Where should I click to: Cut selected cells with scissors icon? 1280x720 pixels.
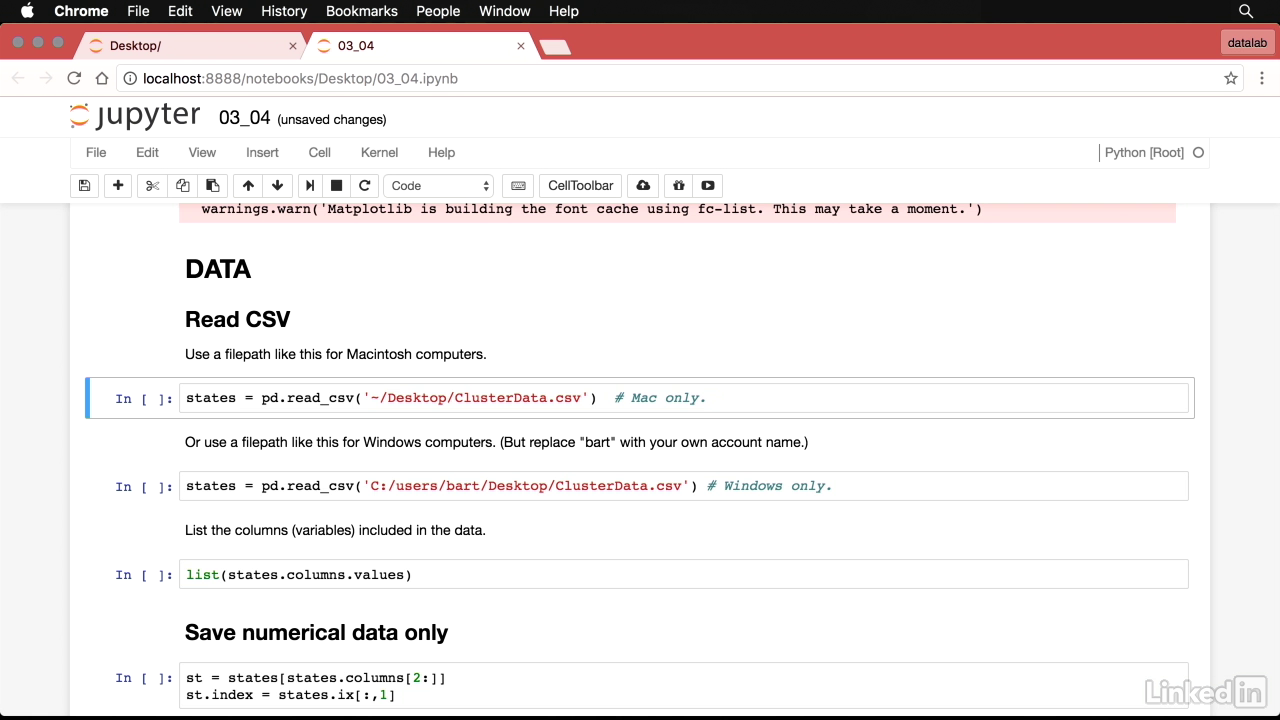coord(152,185)
